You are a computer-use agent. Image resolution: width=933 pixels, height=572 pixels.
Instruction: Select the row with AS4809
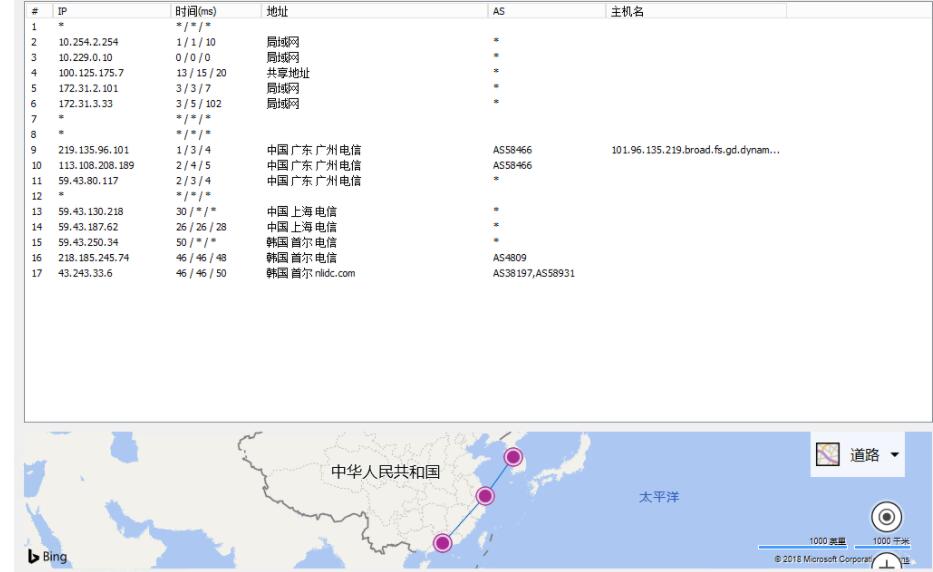(511, 257)
